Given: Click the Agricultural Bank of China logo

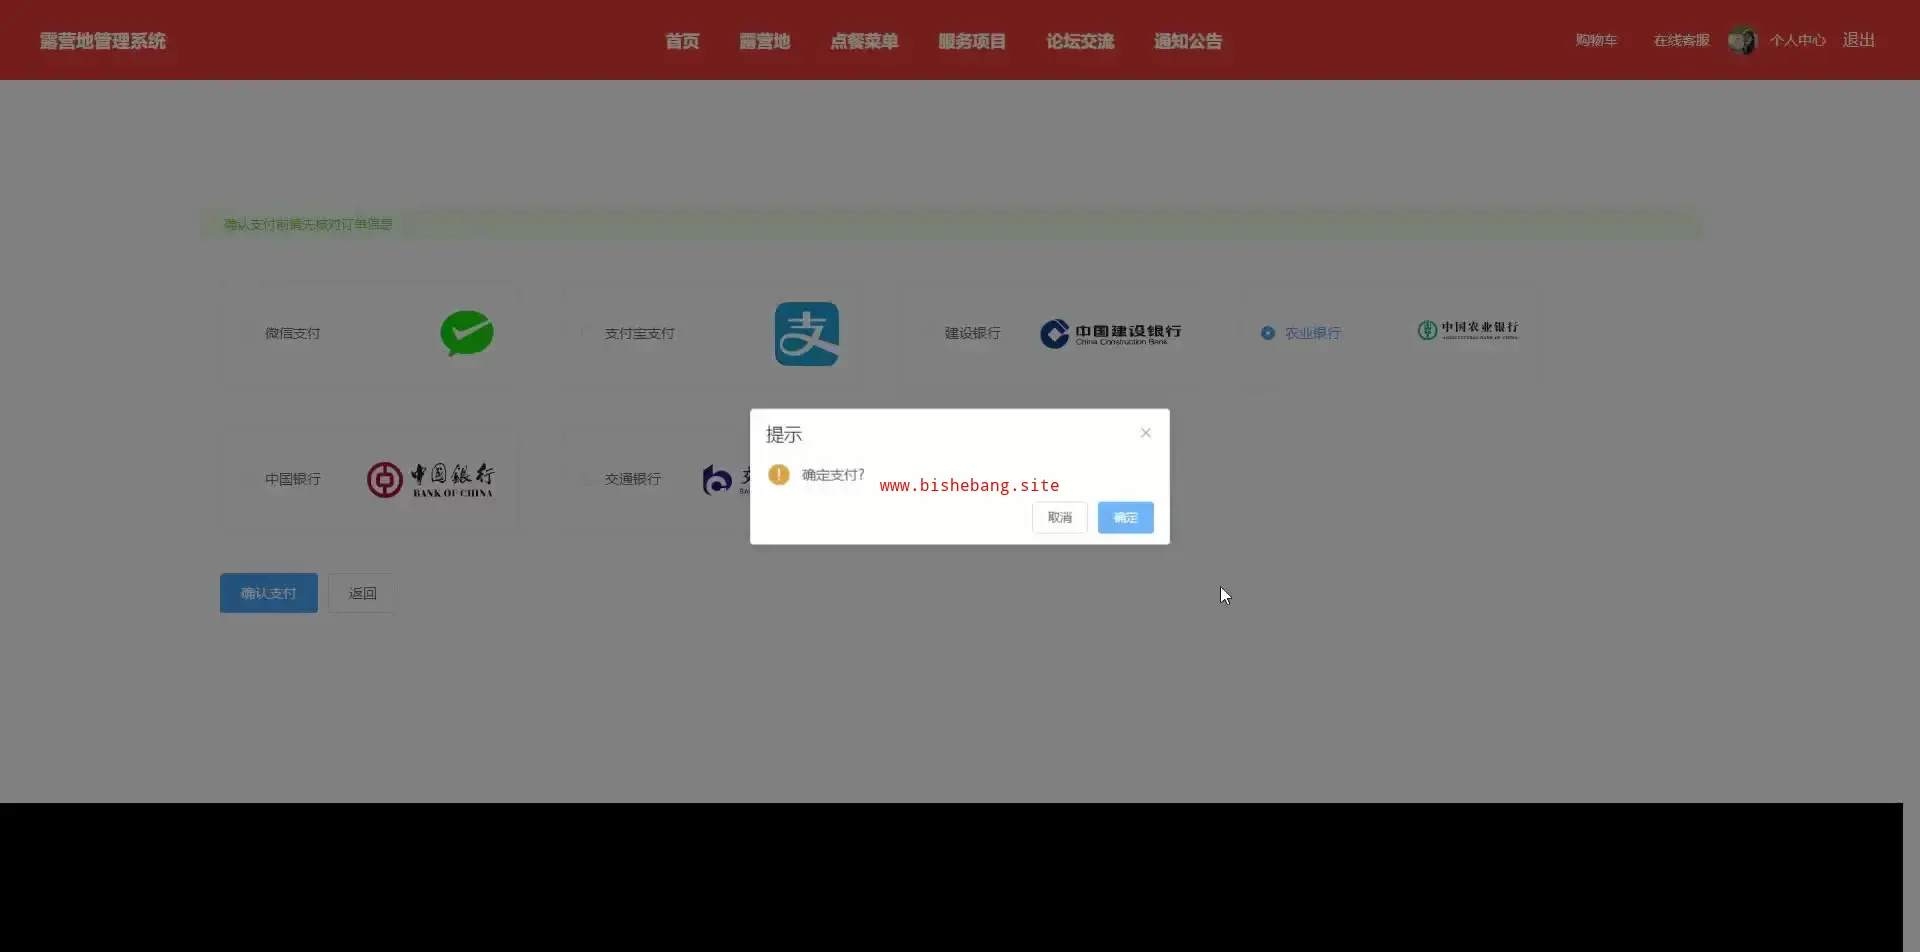Looking at the screenshot, I should coord(1467,330).
